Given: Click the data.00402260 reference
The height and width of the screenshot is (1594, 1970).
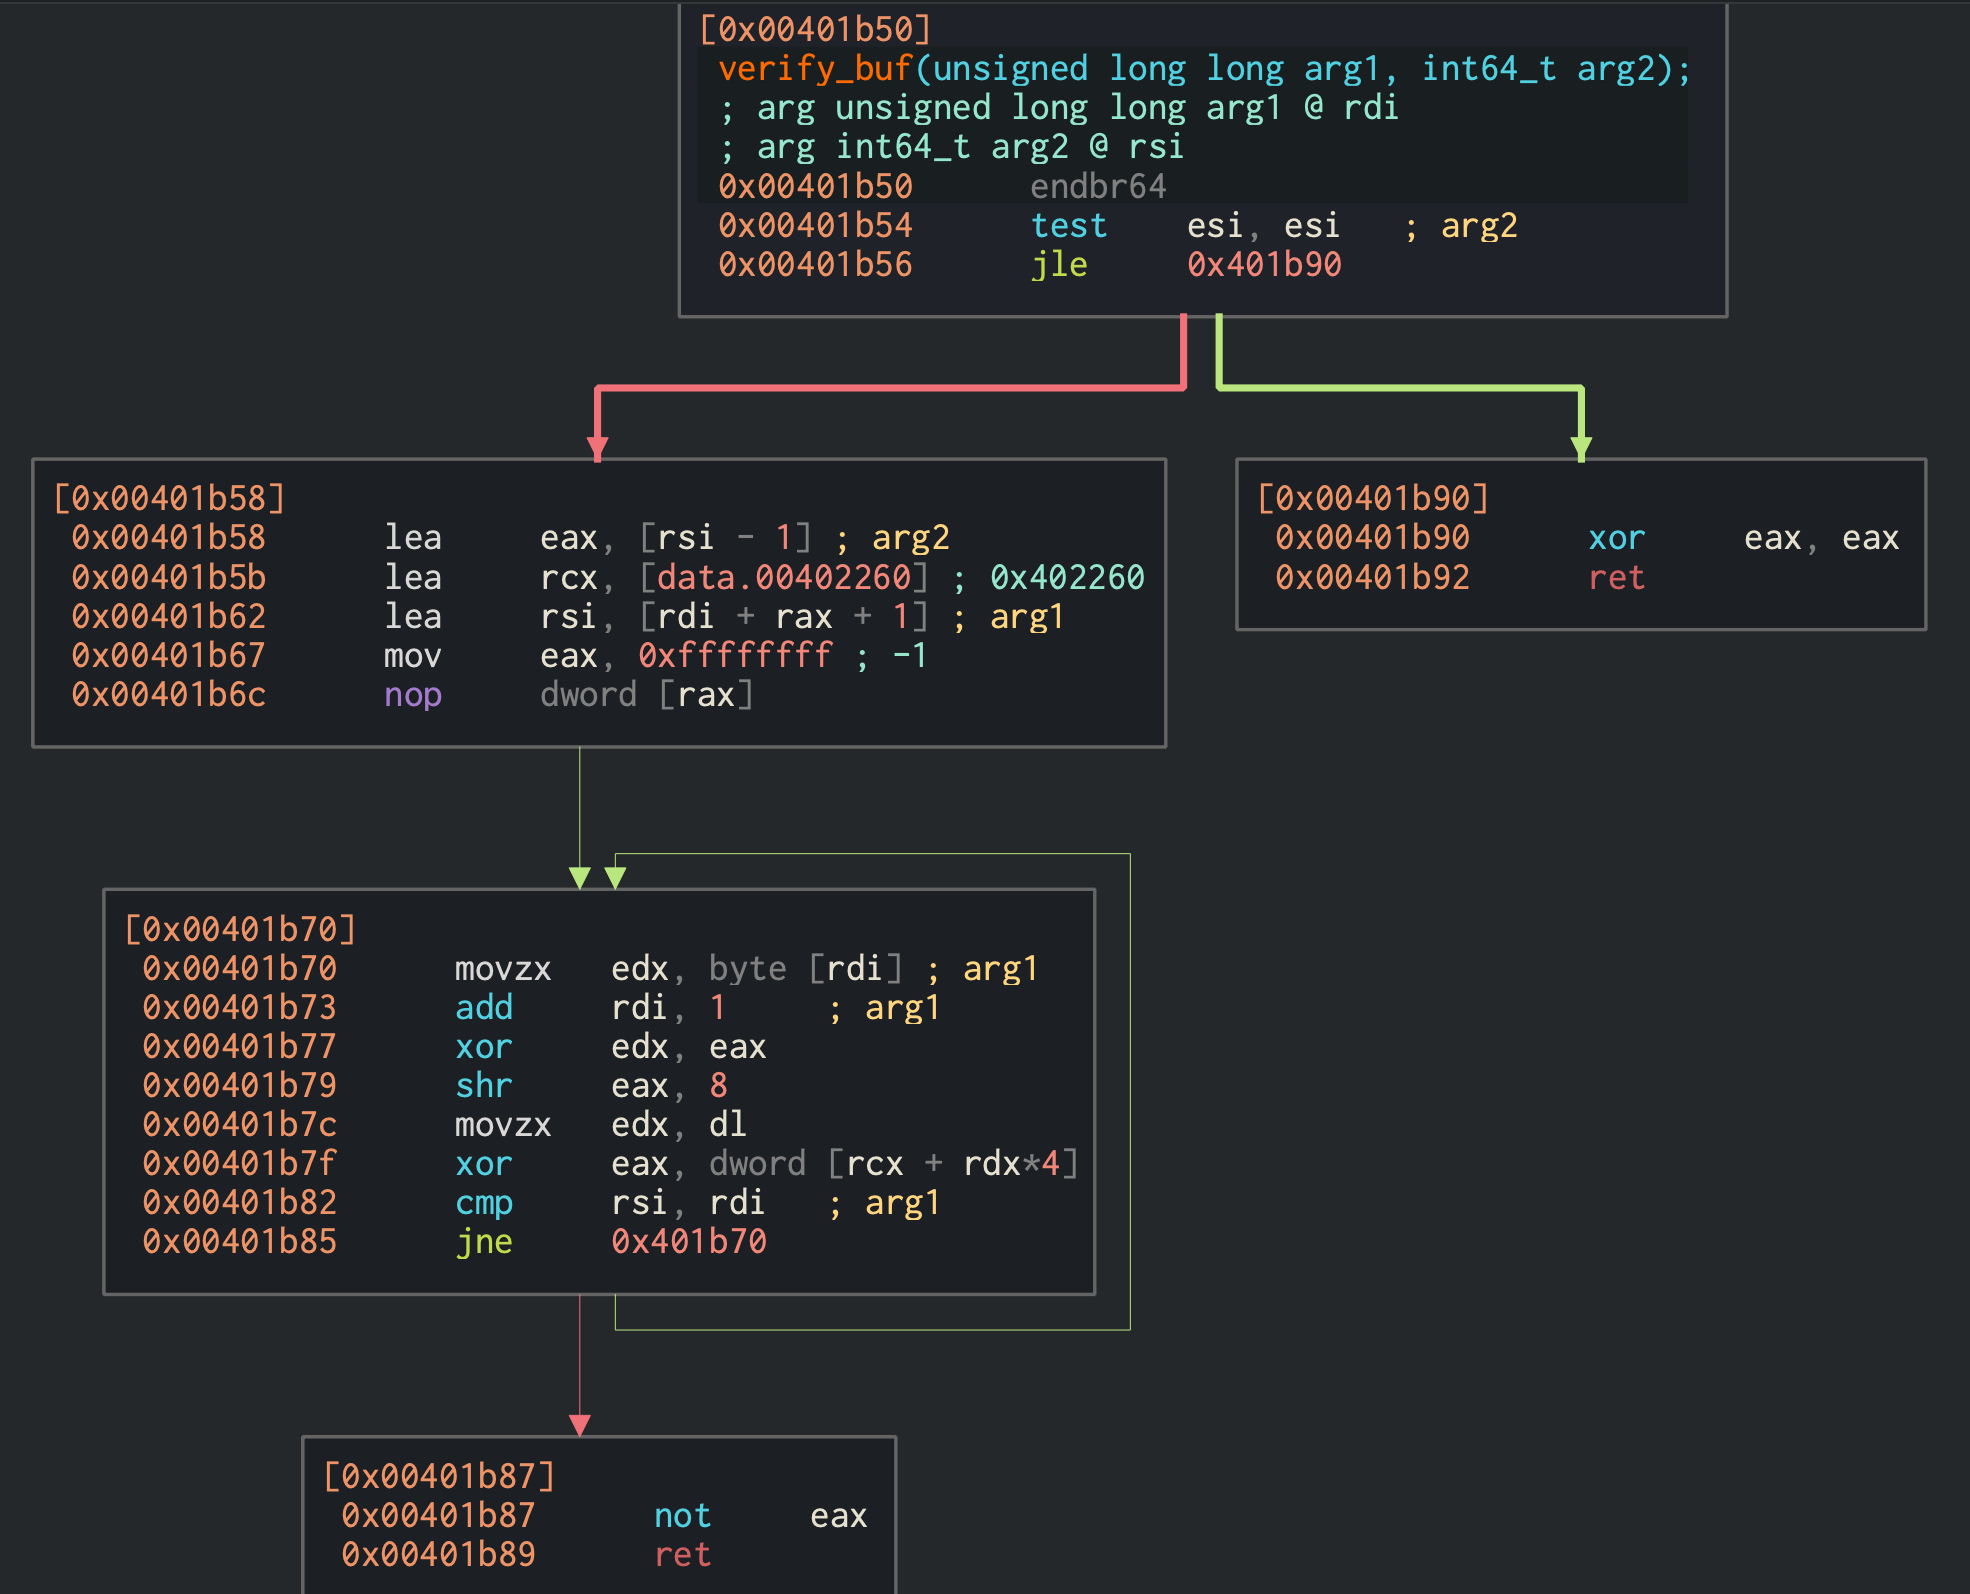Looking at the screenshot, I should [x=783, y=578].
